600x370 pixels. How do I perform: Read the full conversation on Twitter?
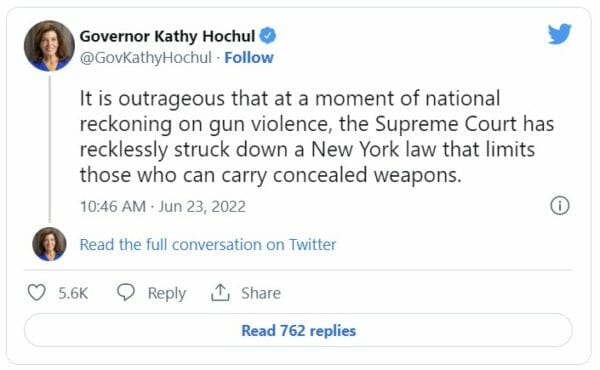tap(208, 244)
